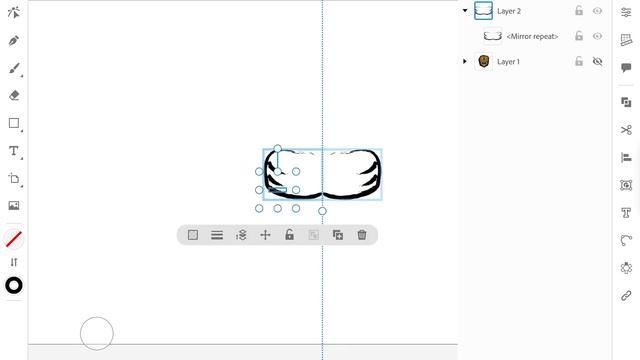Screen dimensions: 640x360
Task: Select the Selection tool at toolbar top
Action: tap(13, 13)
